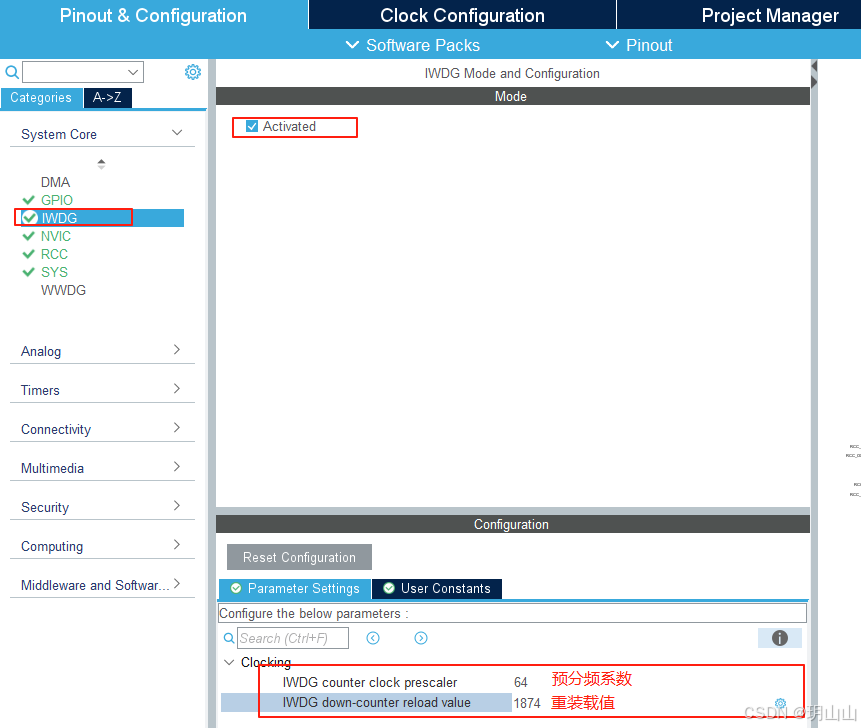Click the prescaler value 64
The height and width of the screenshot is (728, 861).
[521, 682]
